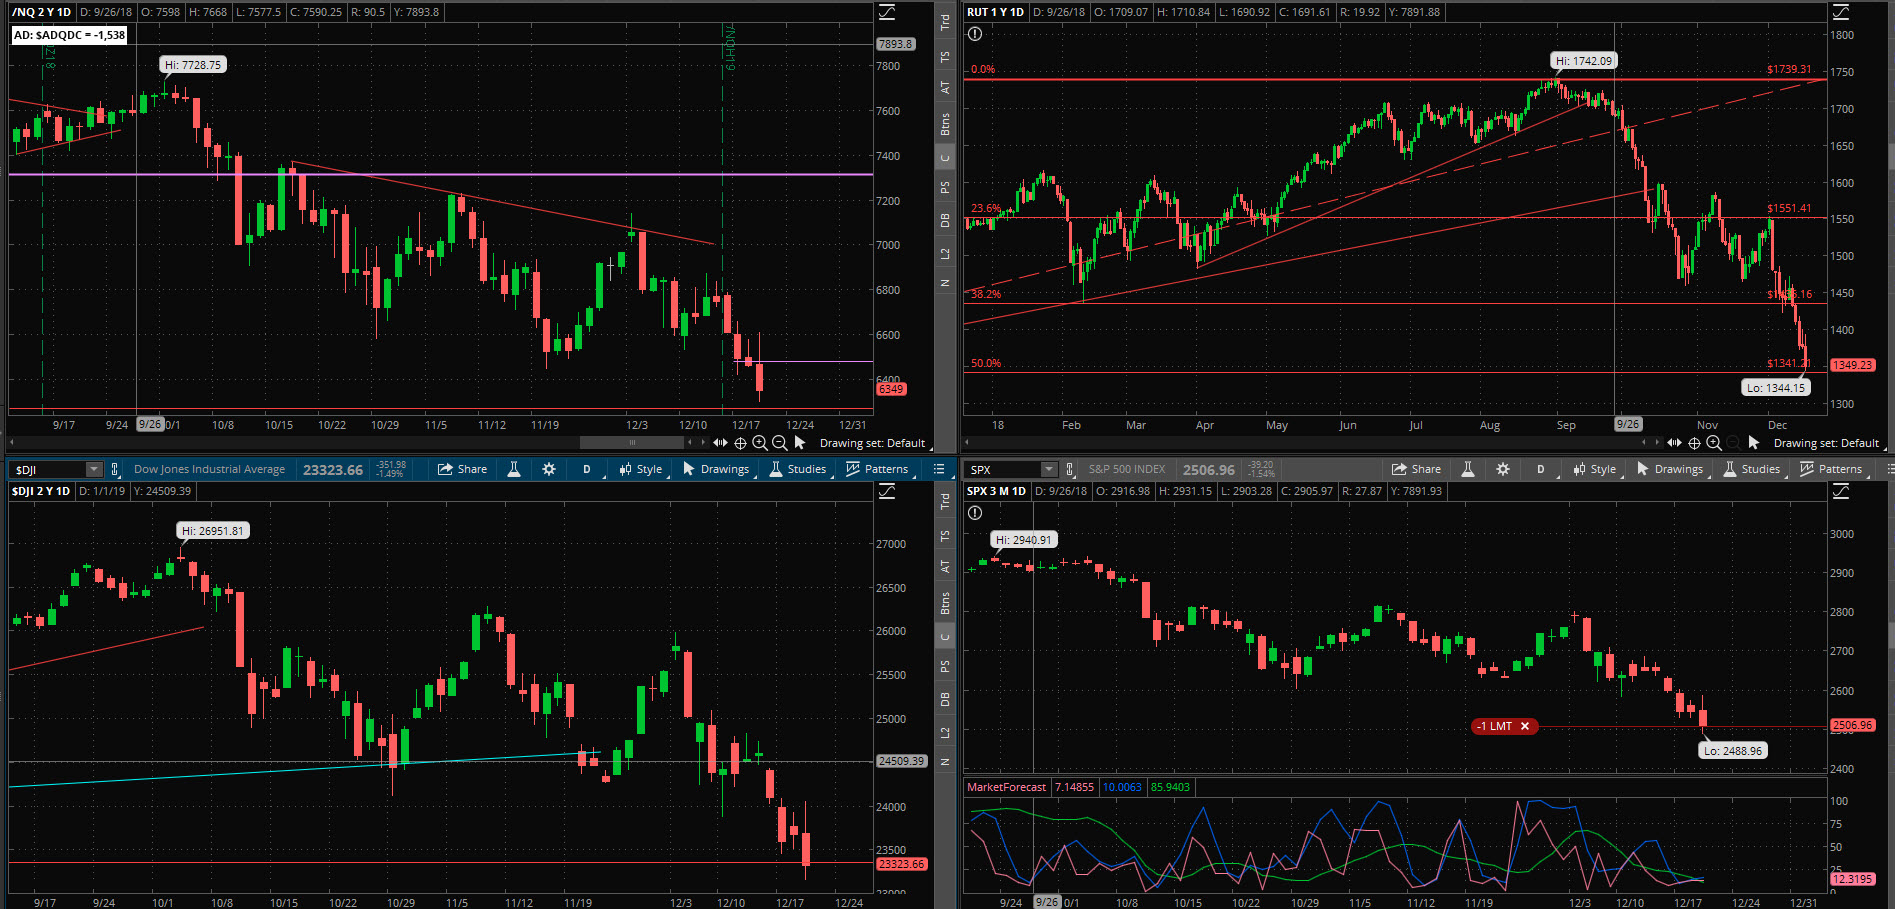Click the flask icon in $DJI toolbar

[x=514, y=469]
